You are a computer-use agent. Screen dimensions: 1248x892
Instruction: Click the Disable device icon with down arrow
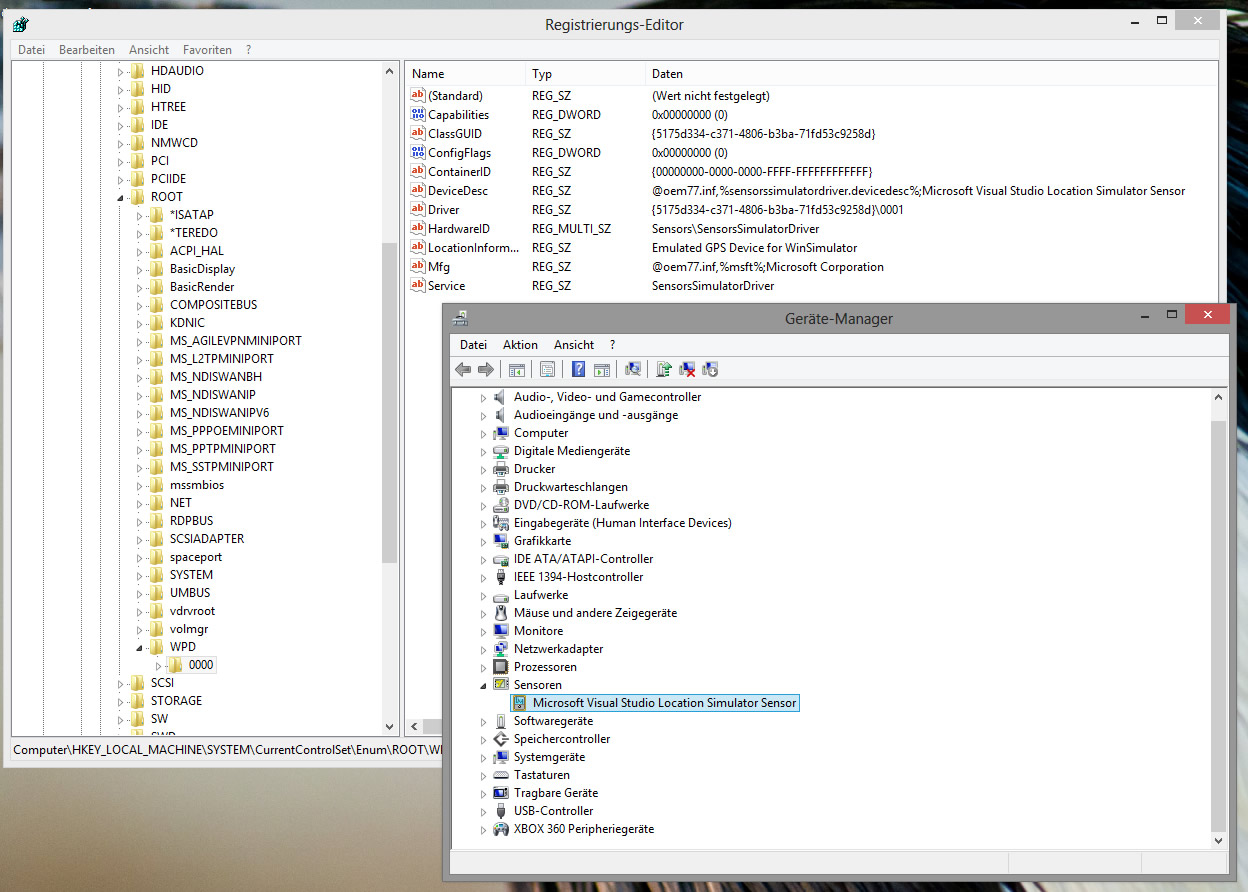pyautogui.click(x=710, y=370)
